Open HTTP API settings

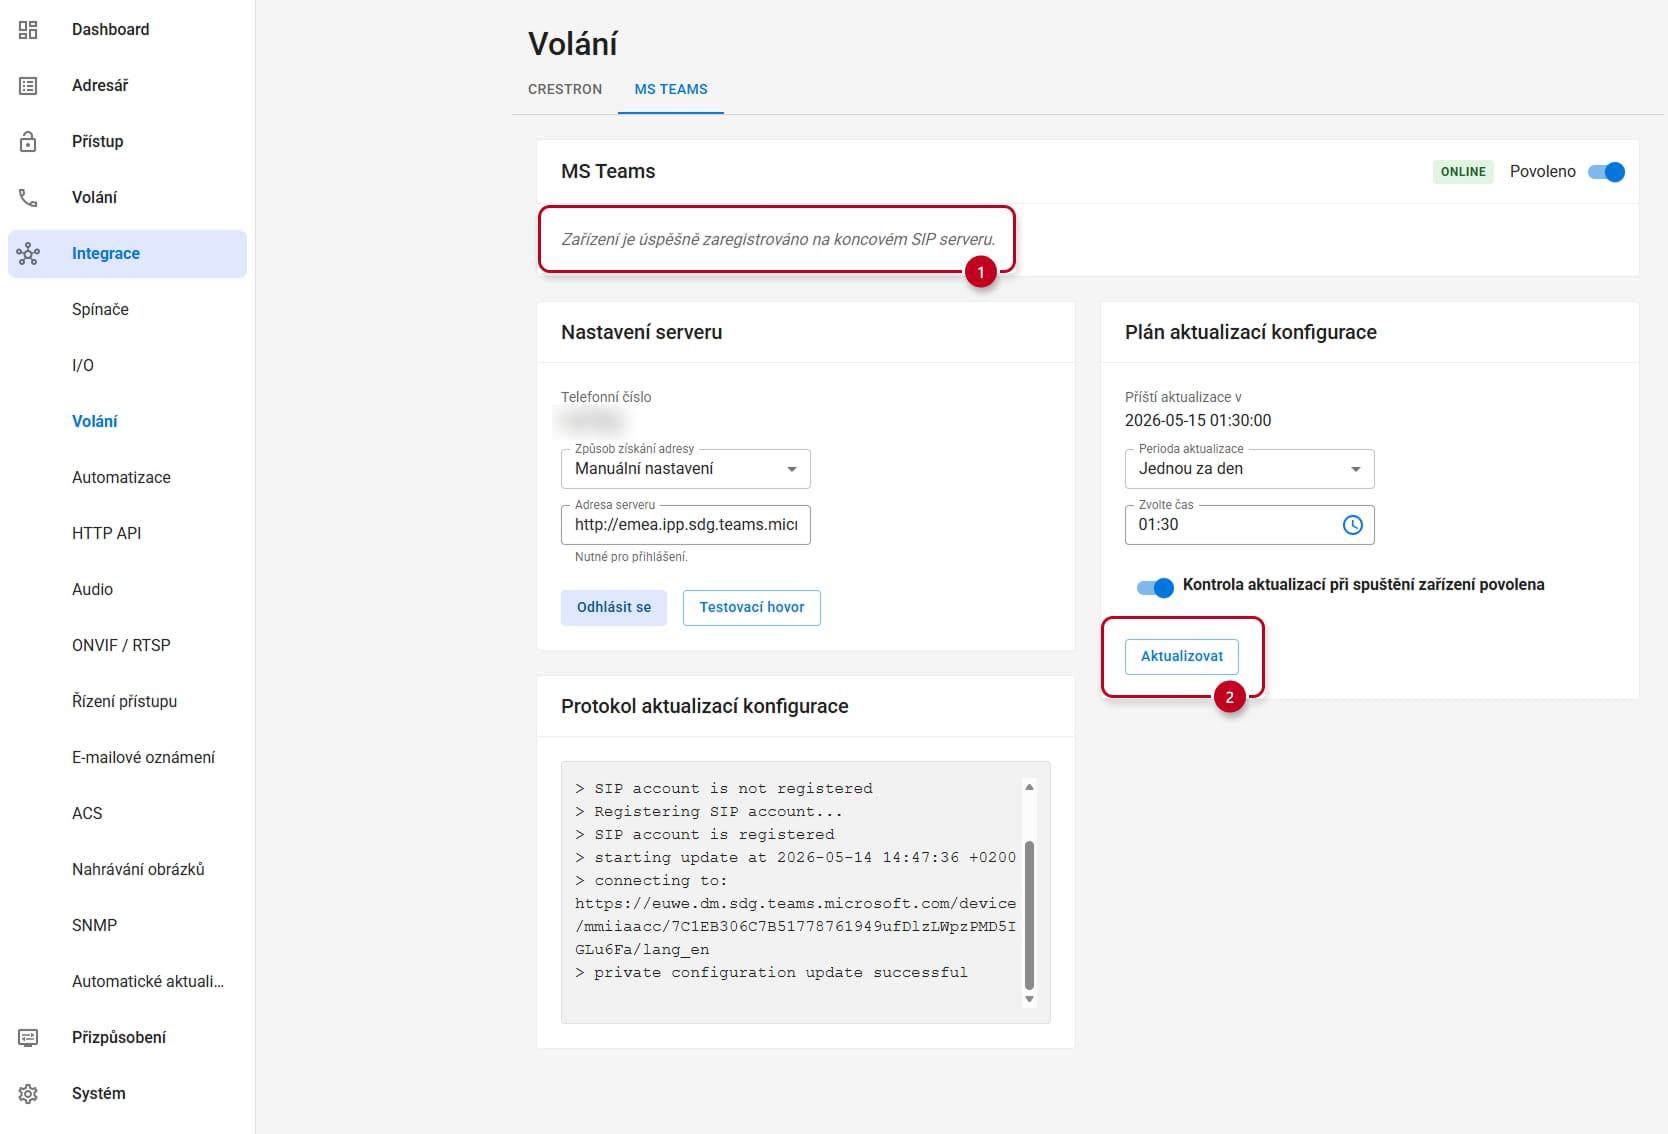(x=127, y=534)
